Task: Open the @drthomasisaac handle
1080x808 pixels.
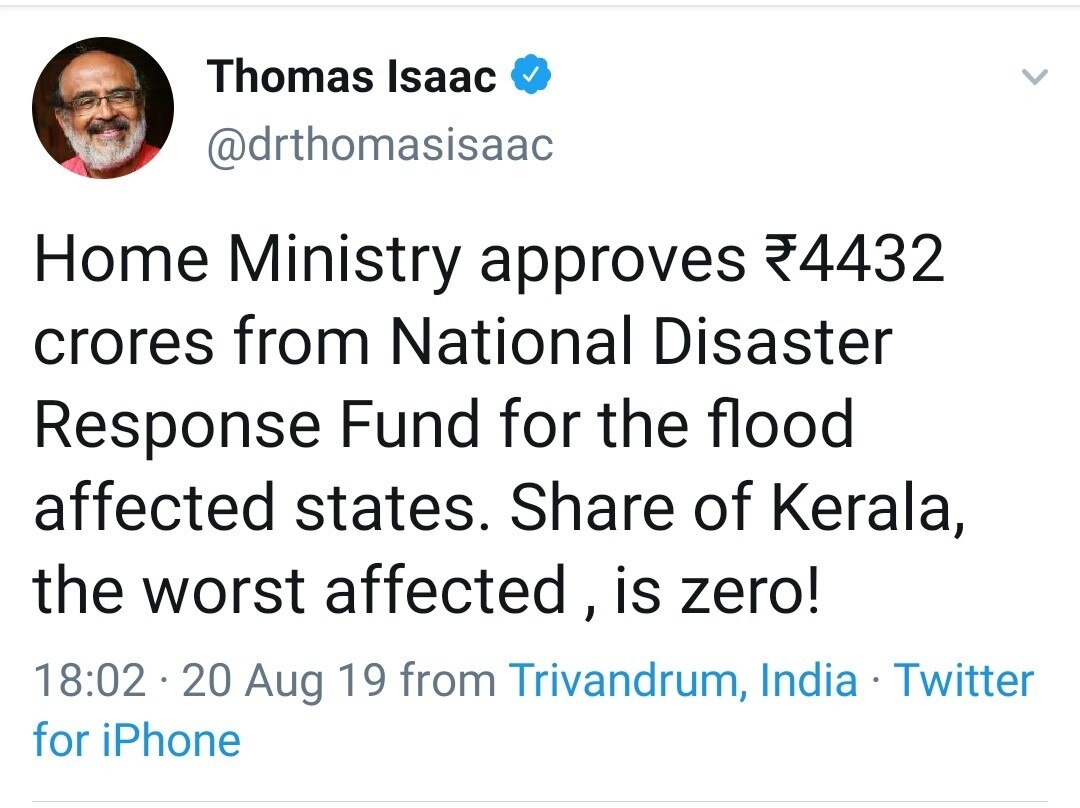Action: click(x=379, y=146)
